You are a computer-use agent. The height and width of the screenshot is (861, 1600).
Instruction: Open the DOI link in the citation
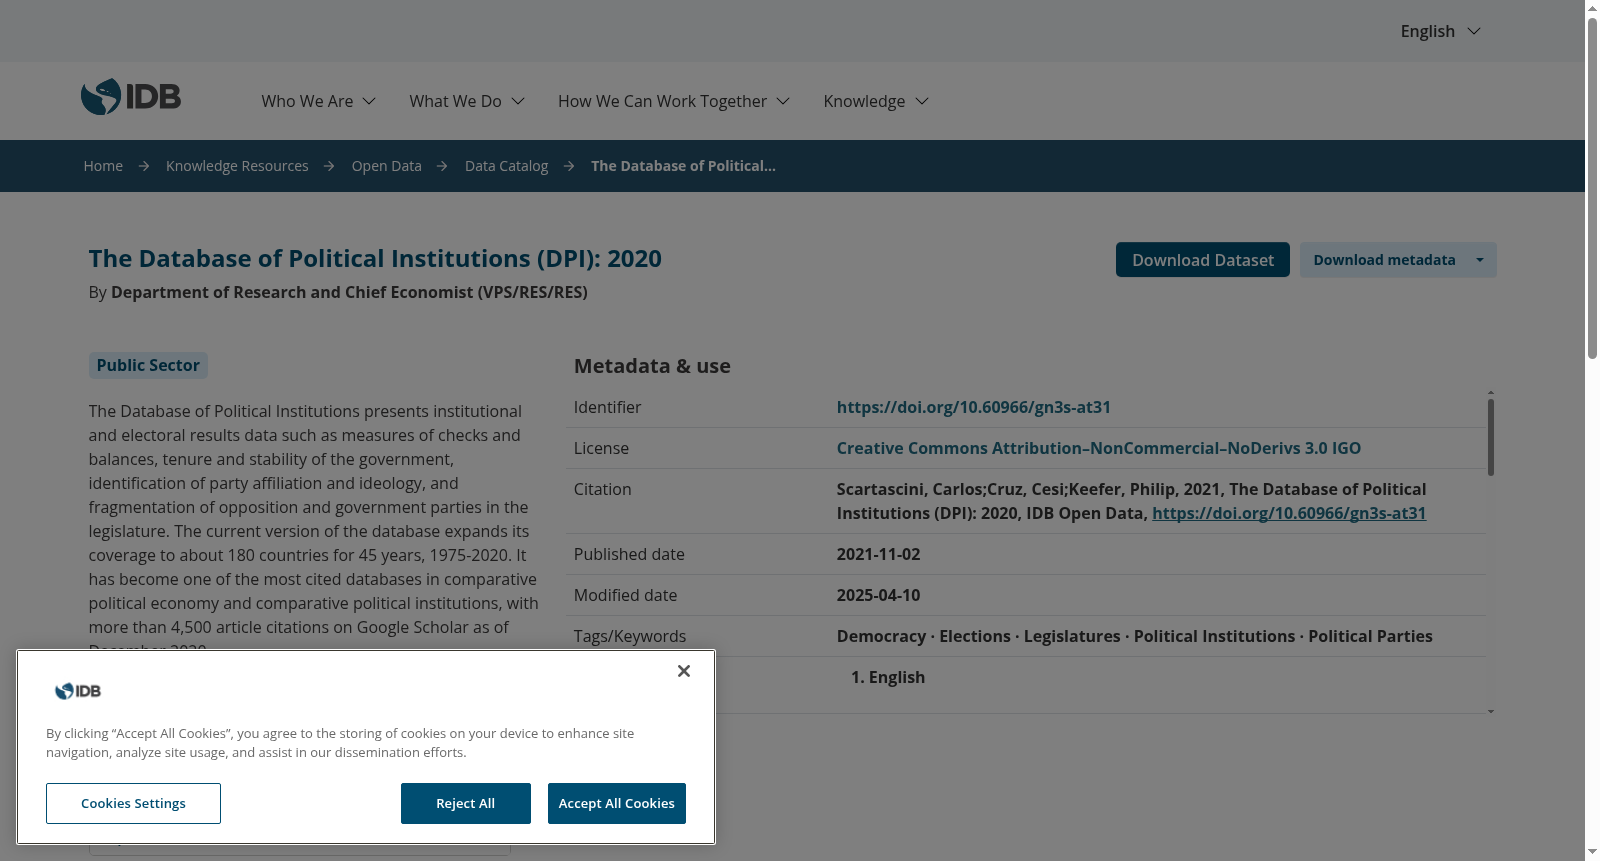point(1289,513)
